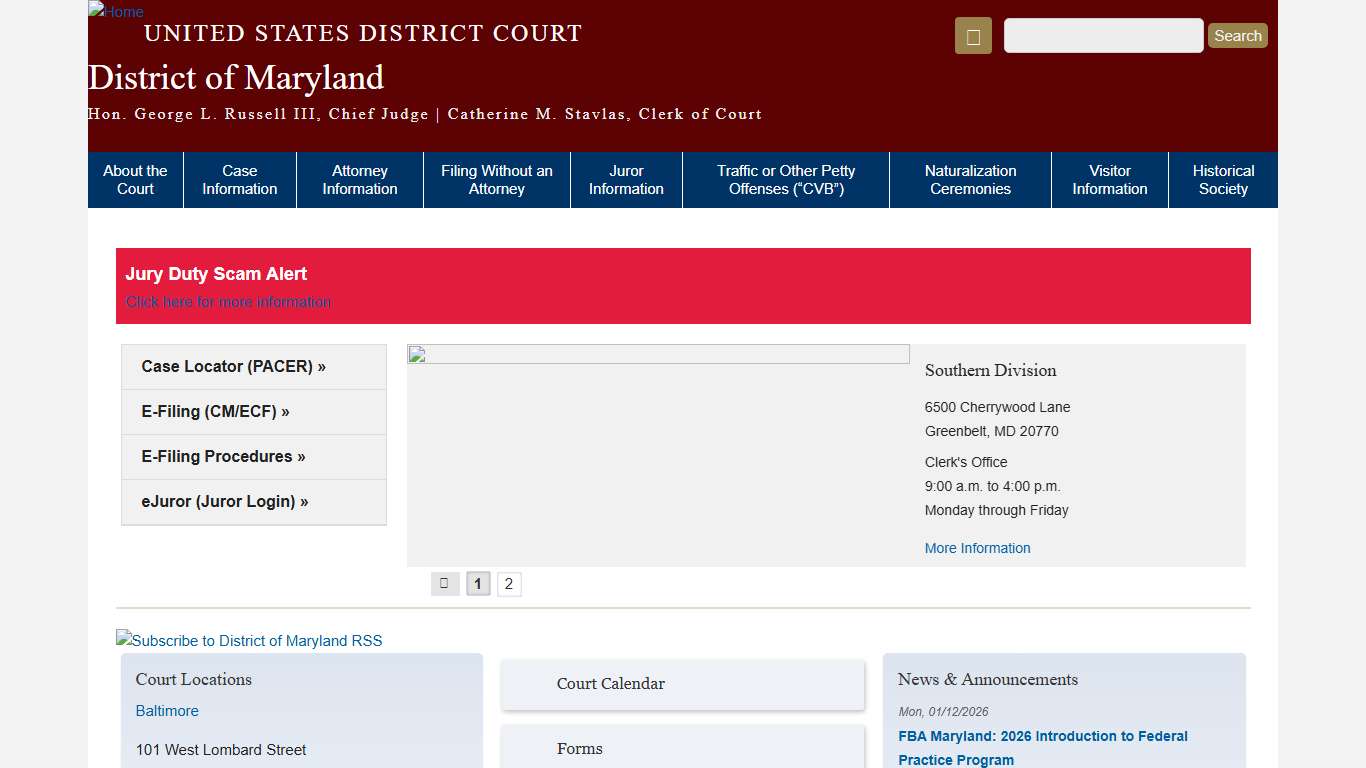Open the About the Court menu

(x=135, y=180)
